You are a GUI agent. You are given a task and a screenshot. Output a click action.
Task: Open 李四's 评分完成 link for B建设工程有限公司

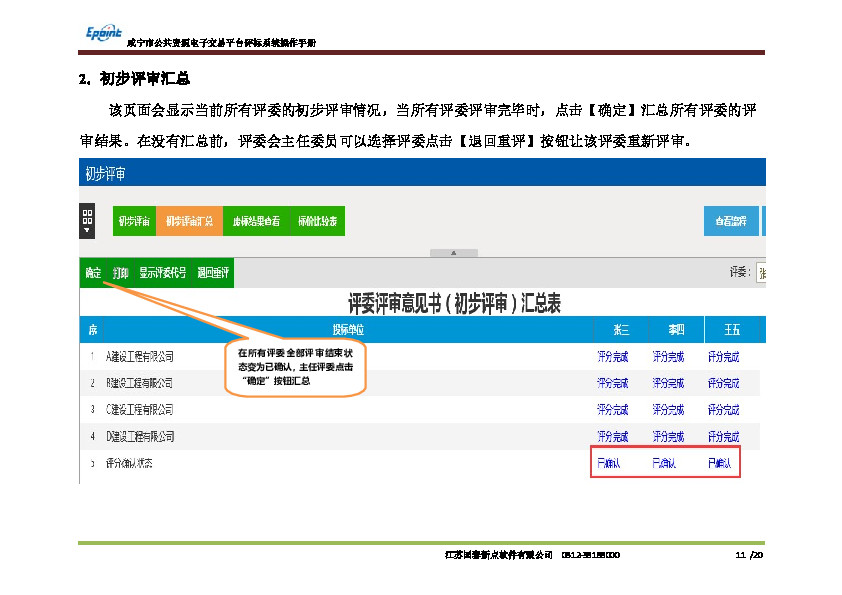pyautogui.click(x=668, y=383)
